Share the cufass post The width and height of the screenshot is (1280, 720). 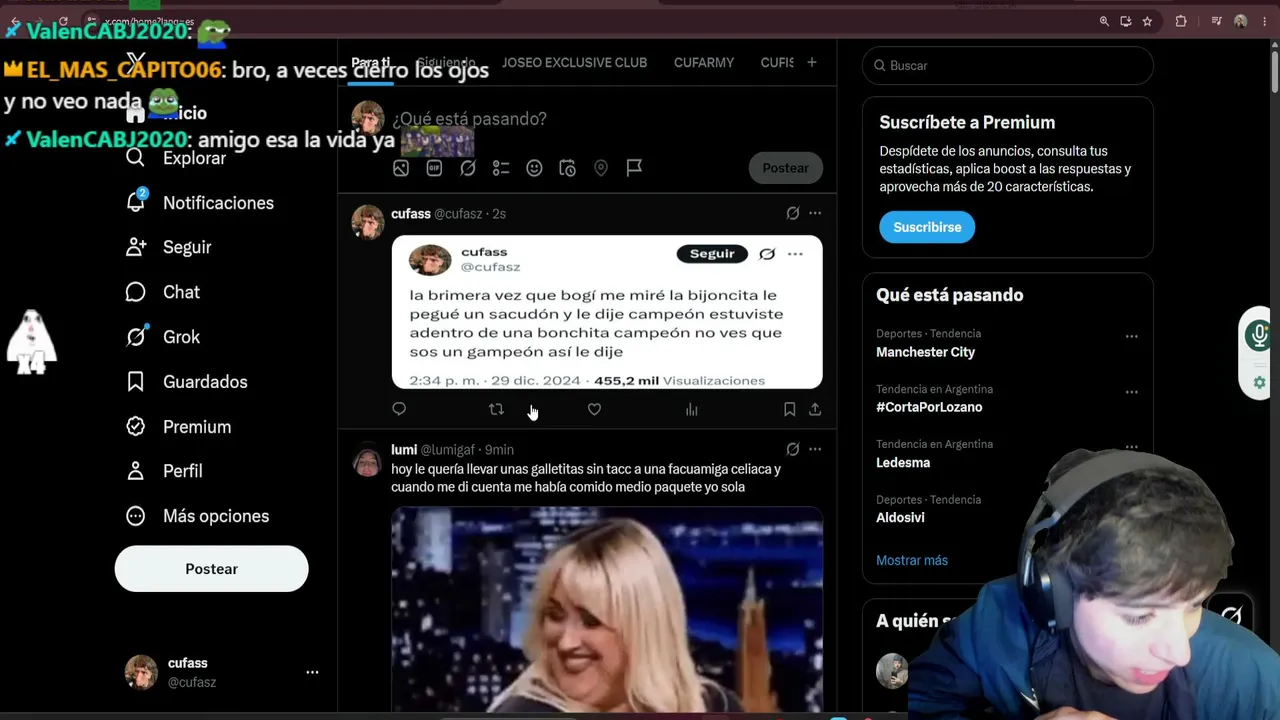pos(815,409)
